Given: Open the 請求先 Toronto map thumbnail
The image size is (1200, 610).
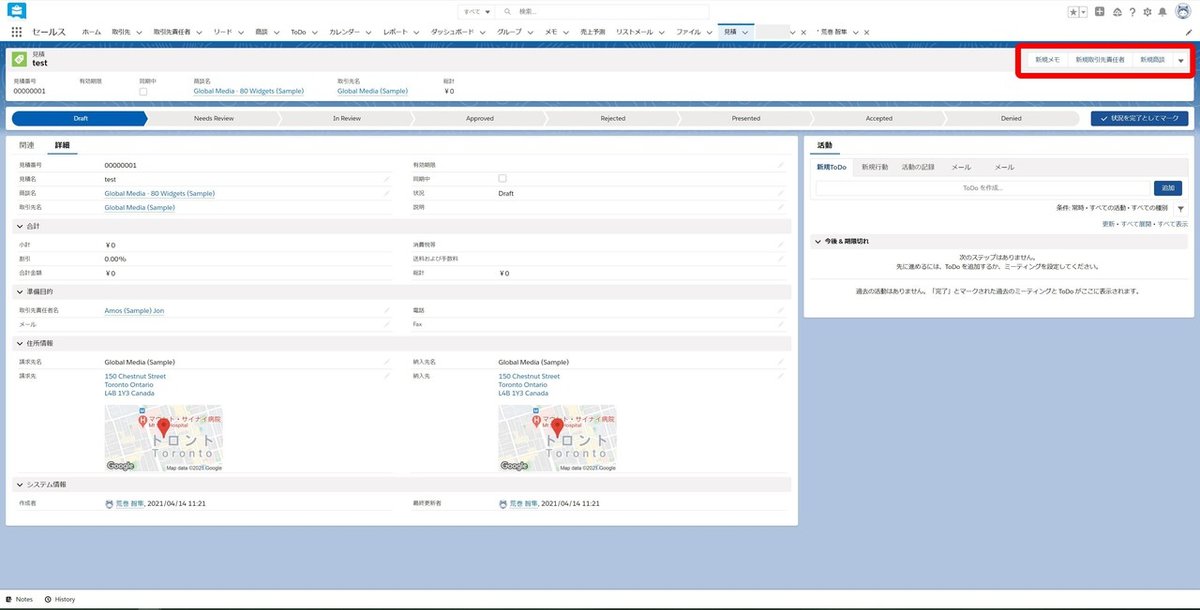Looking at the screenshot, I should [164, 438].
